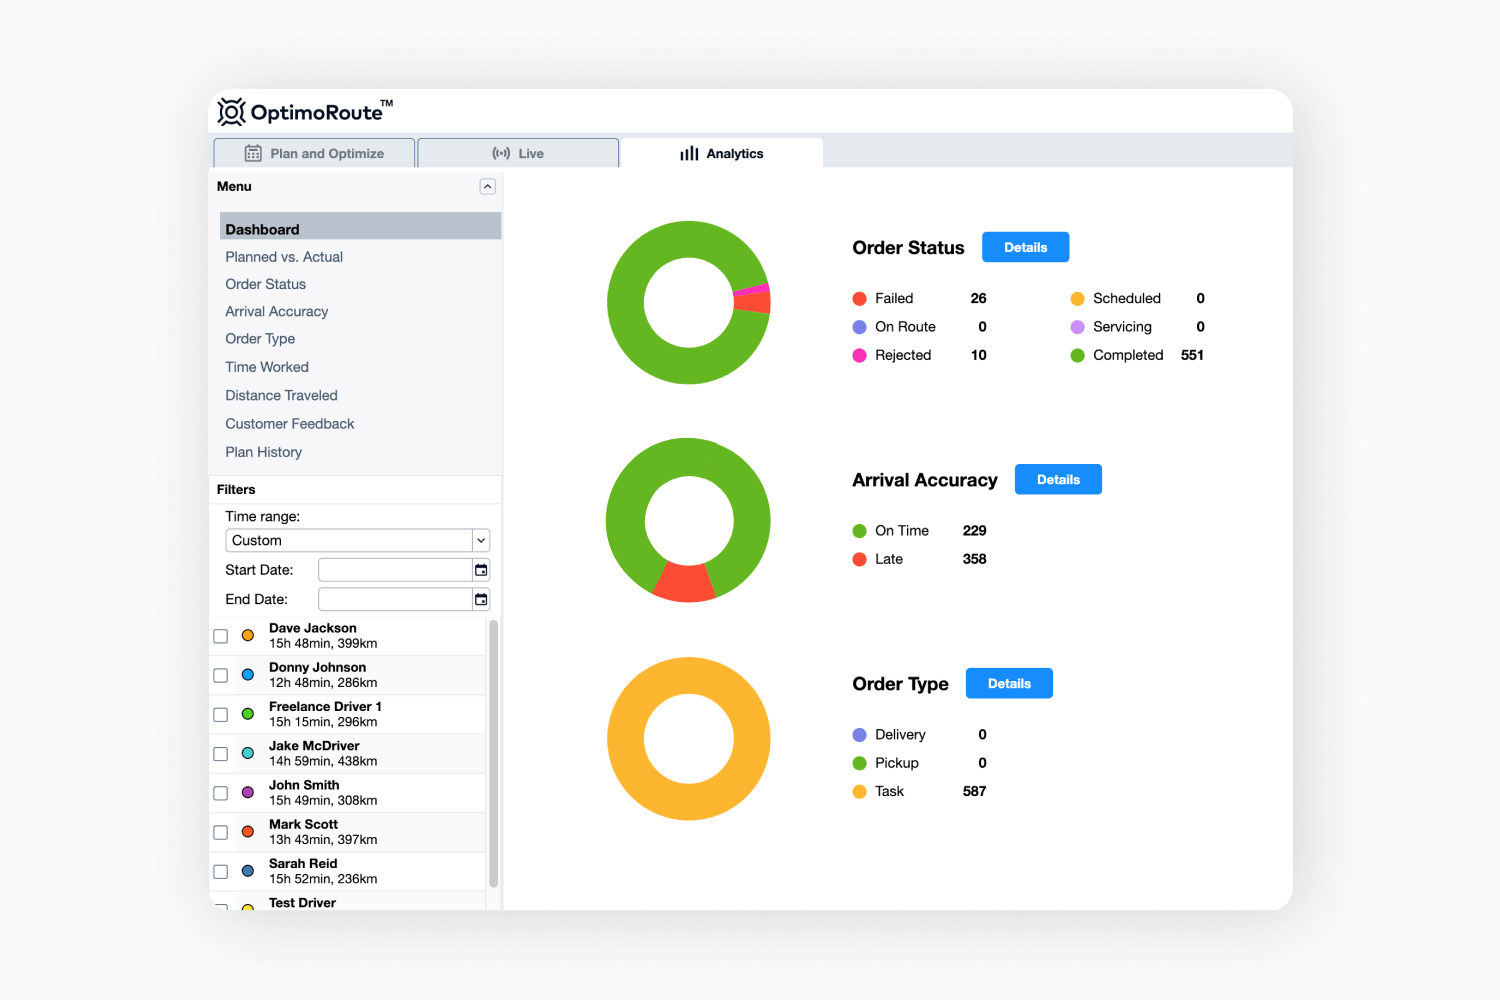Open the End Date calendar picker
1500x1000 pixels.
tap(481, 598)
